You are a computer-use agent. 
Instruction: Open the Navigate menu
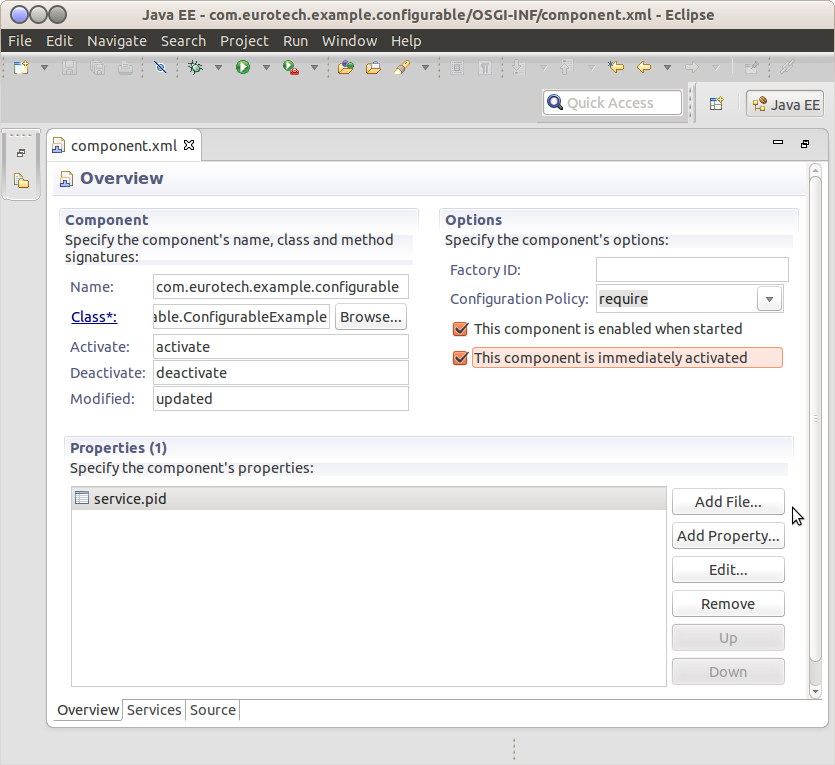pyautogui.click(x=117, y=41)
